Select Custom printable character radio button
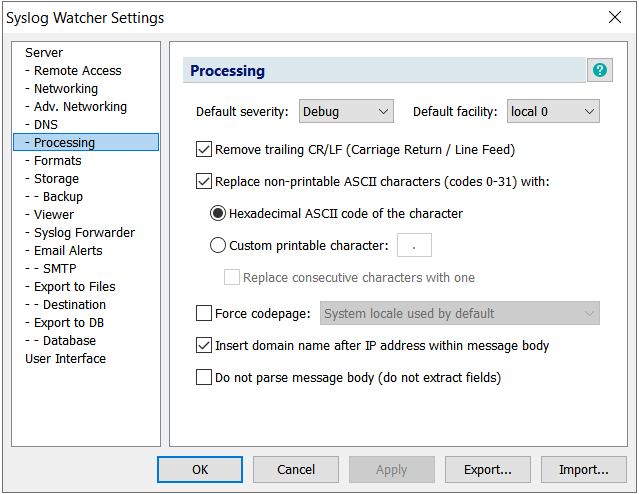639x494 pixels. [x=218, y=245]
